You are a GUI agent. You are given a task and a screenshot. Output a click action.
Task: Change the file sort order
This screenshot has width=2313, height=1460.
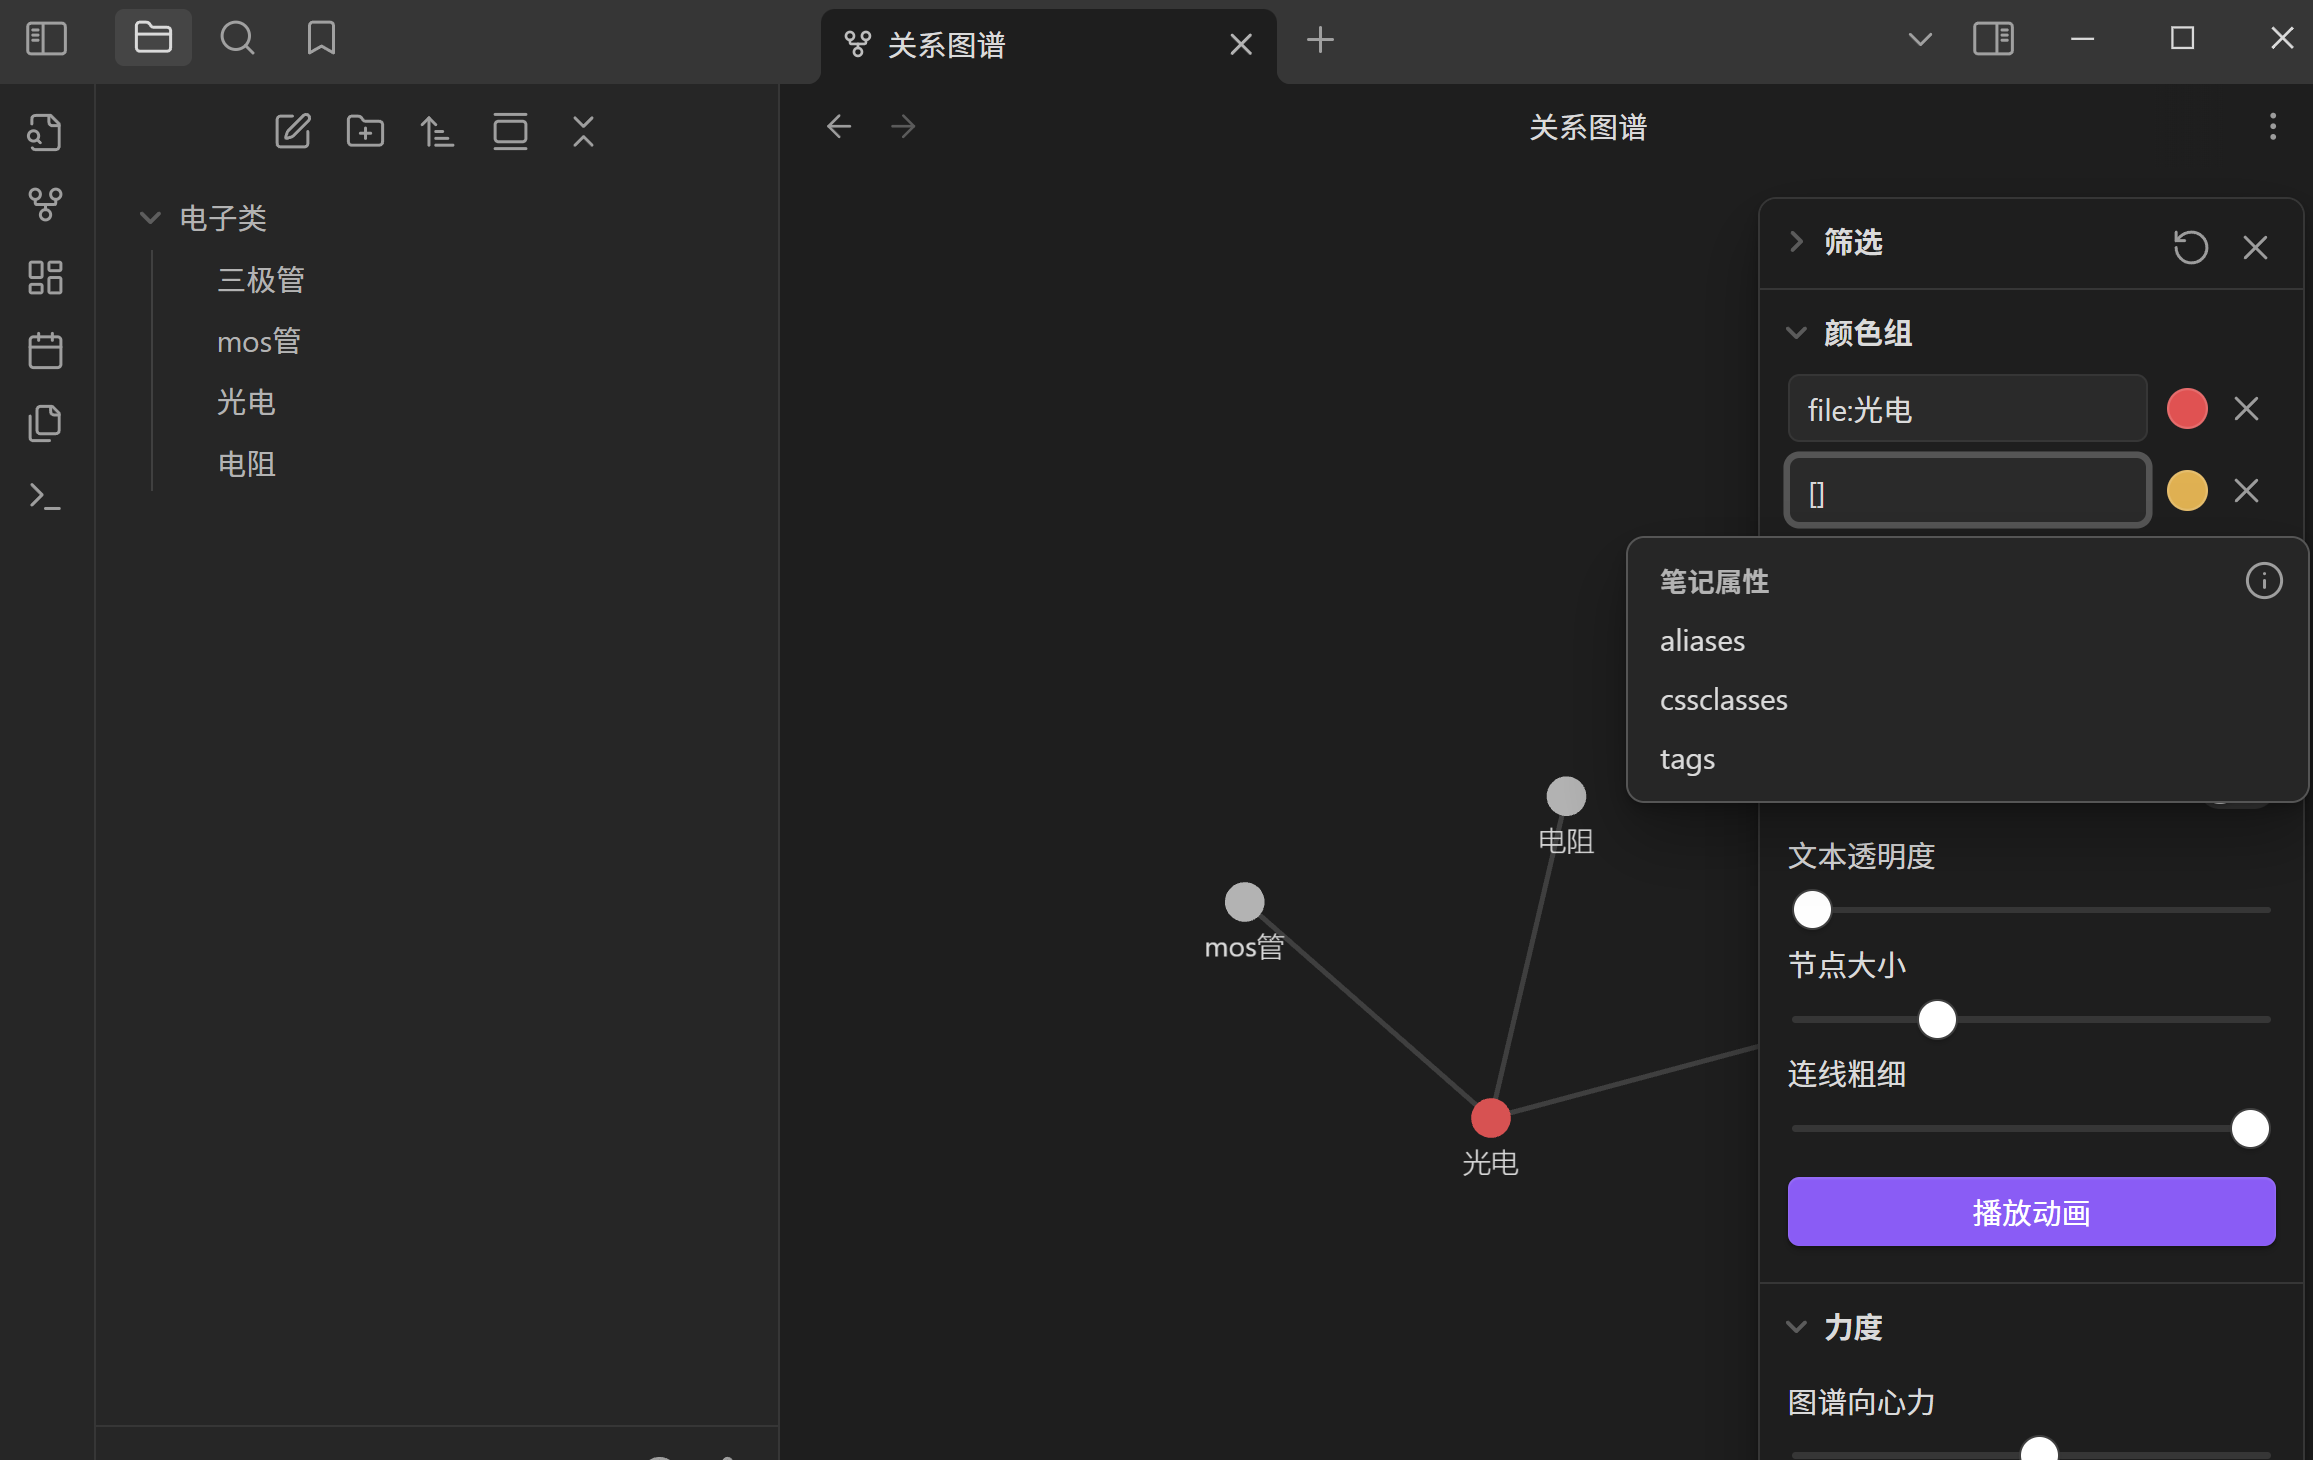pyautogui.click(x=437, y=131)
